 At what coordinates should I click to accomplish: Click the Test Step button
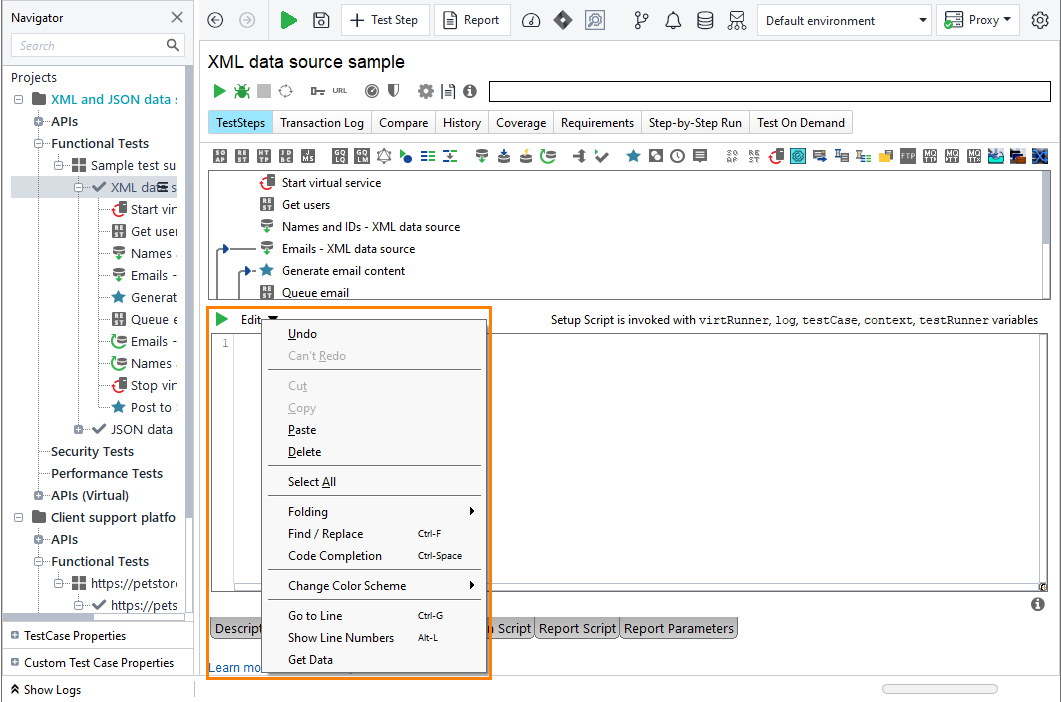coord(384,20)
